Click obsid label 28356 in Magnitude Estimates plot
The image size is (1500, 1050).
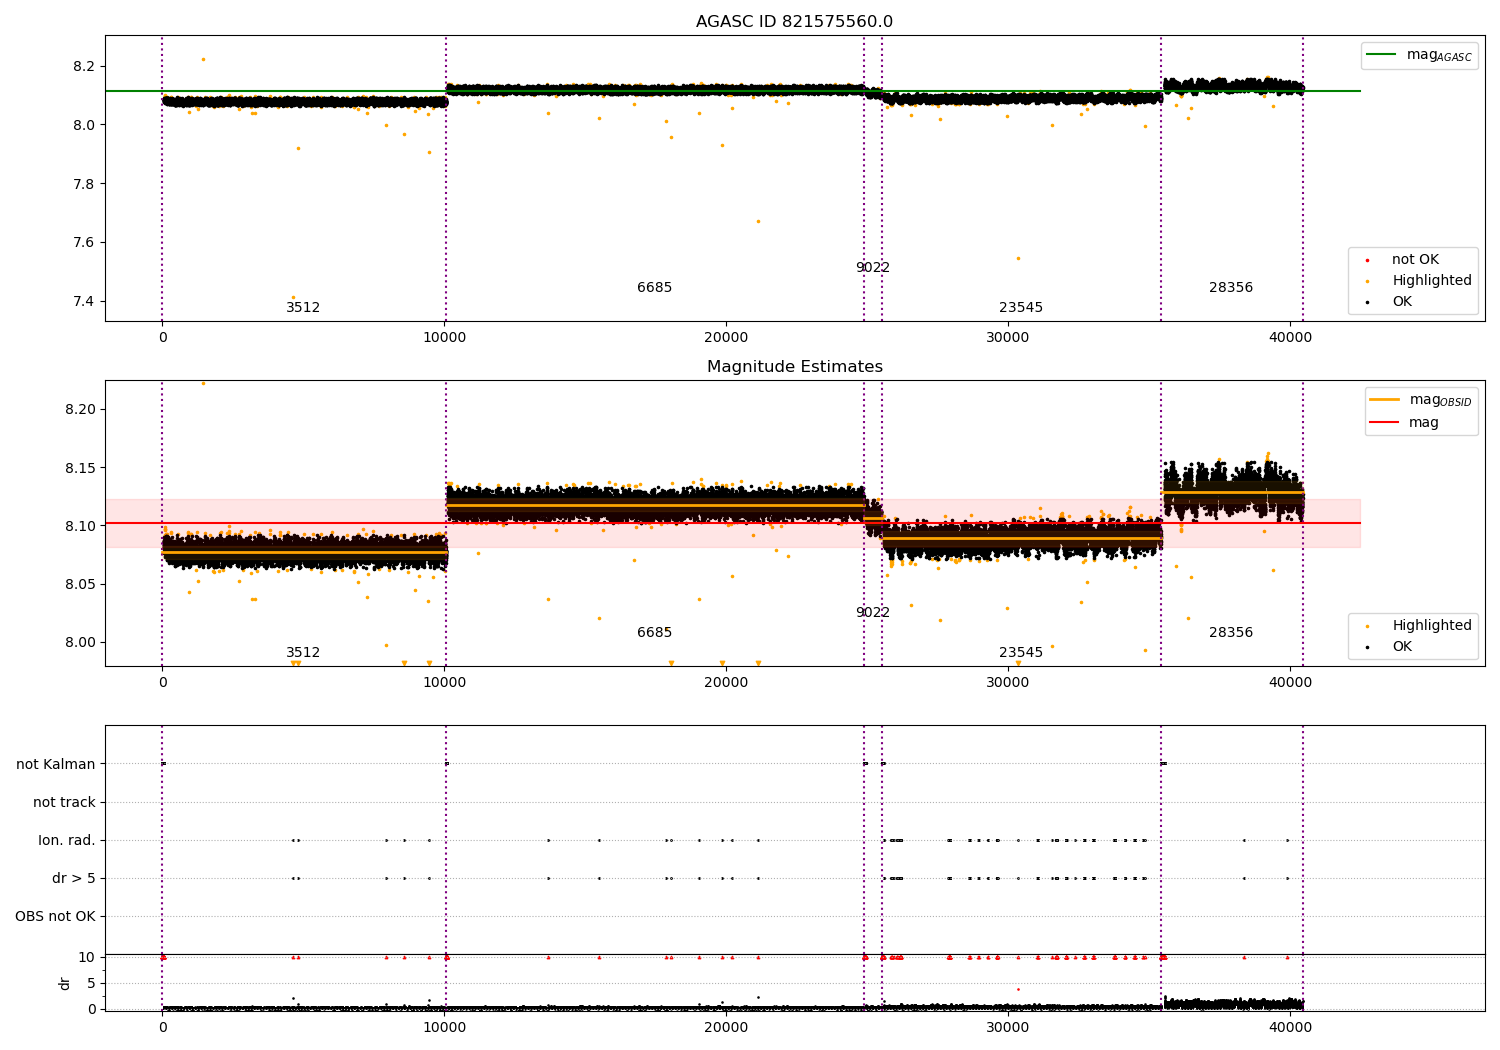[1231, 633]
